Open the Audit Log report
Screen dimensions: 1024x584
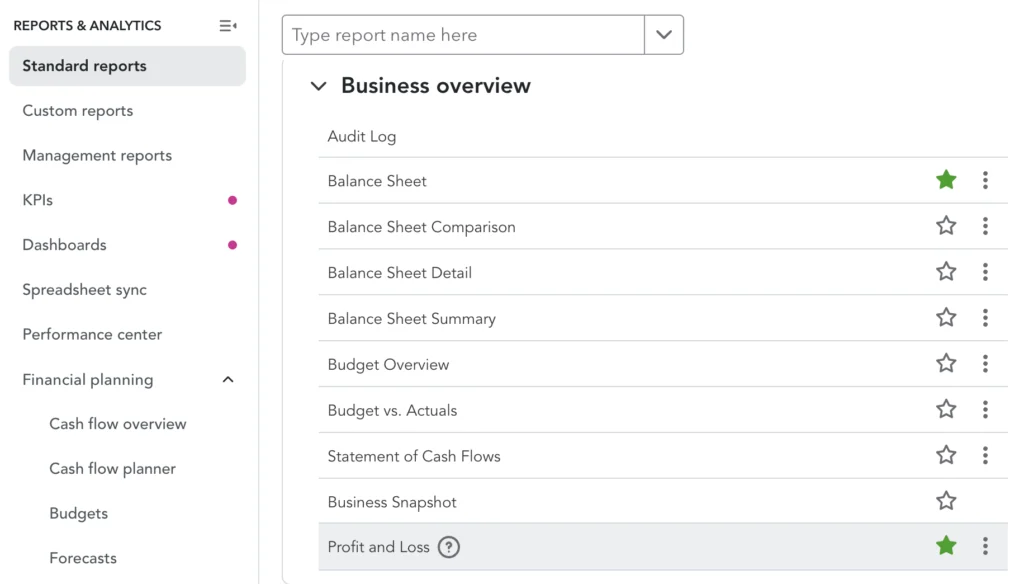pyautogui.click(x=362, y=137)
